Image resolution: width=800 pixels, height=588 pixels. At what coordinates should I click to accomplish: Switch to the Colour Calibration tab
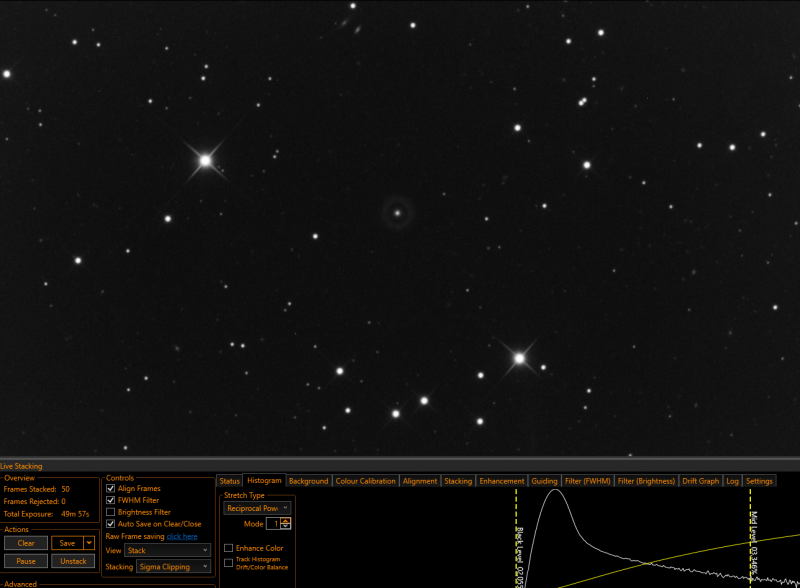[x=365, y=481]
